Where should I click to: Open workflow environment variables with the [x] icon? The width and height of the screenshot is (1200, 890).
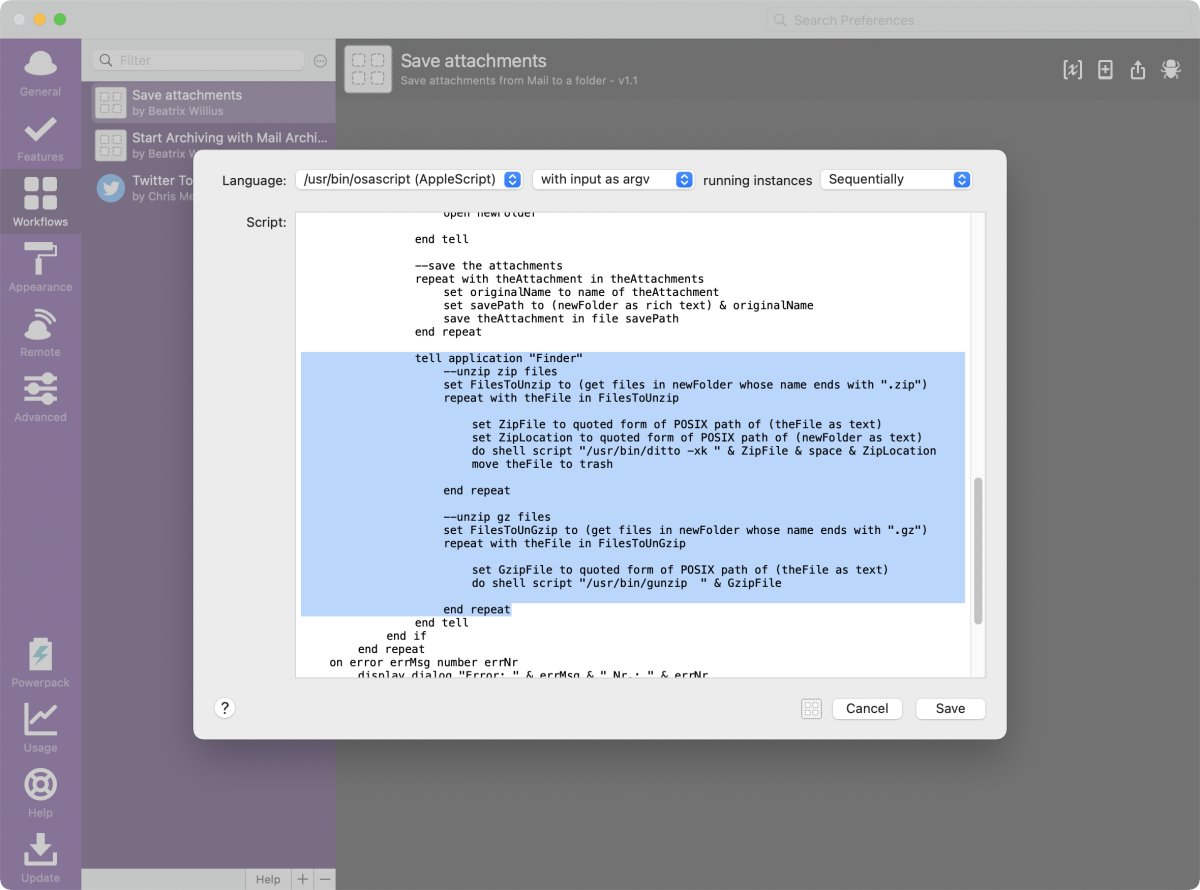tap(1072, 69)
